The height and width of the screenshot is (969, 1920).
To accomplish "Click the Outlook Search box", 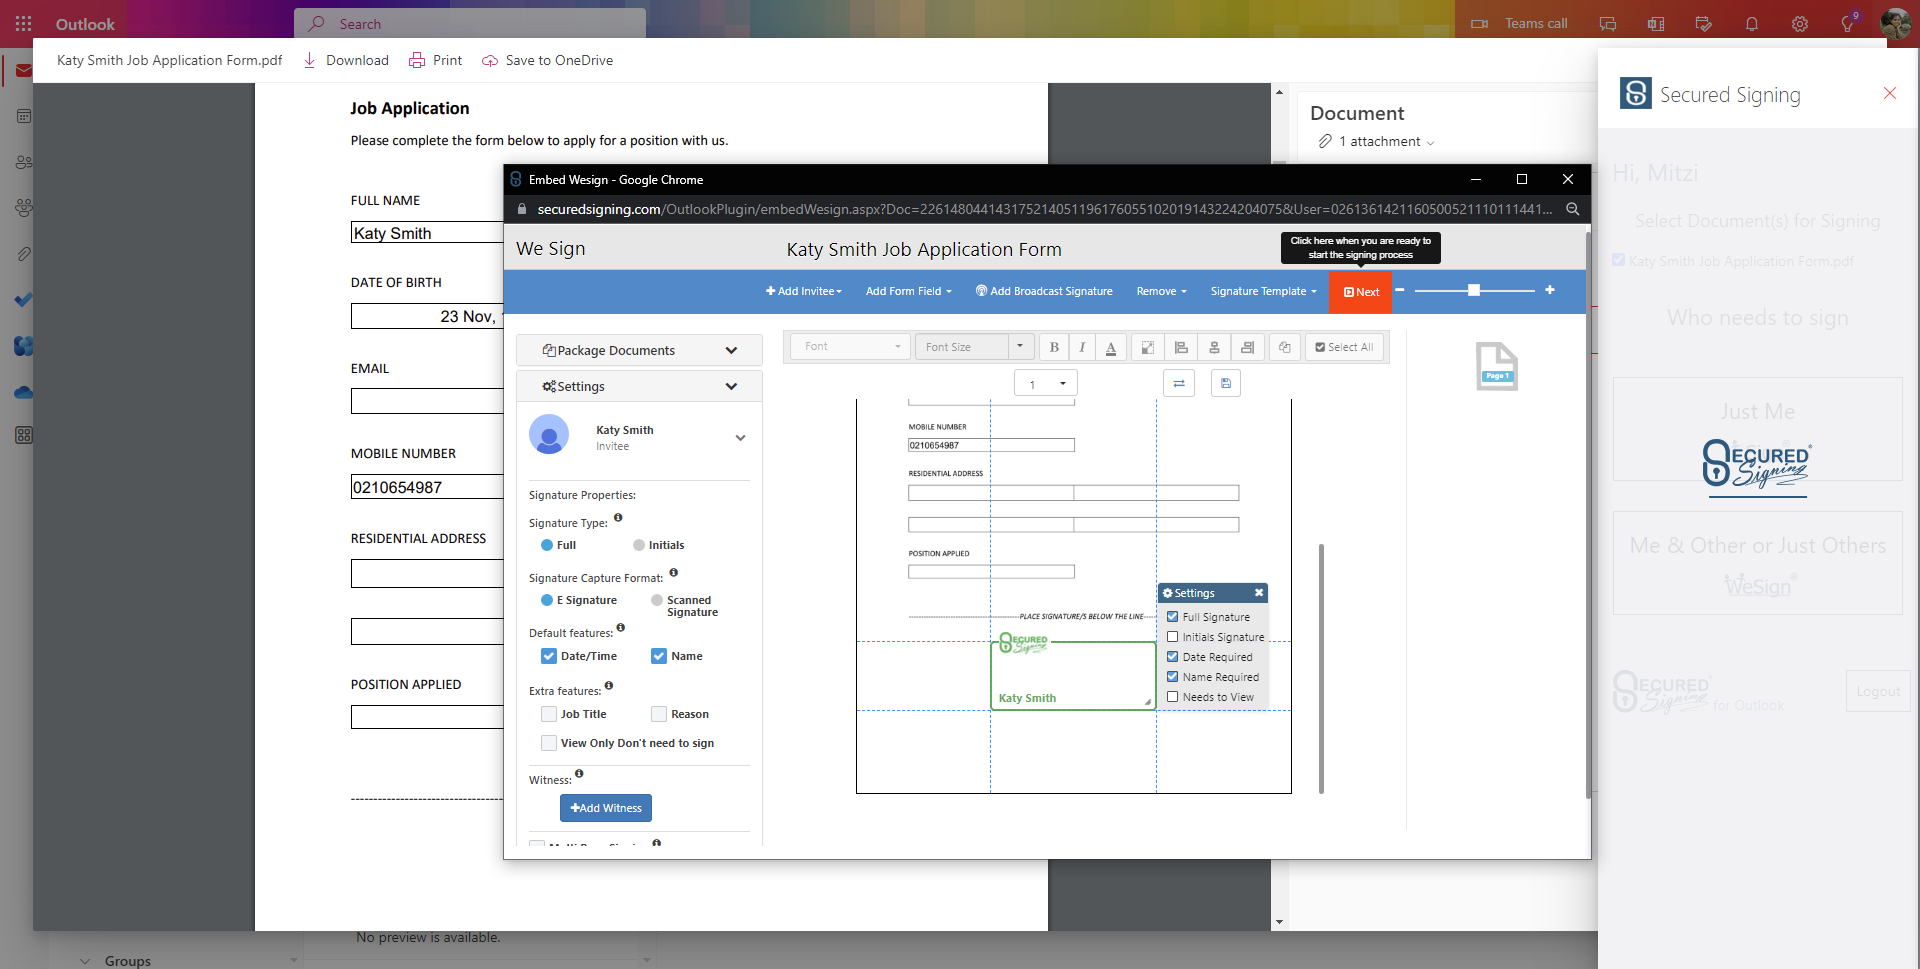I will pyautogui.click(x=470, y=23).
